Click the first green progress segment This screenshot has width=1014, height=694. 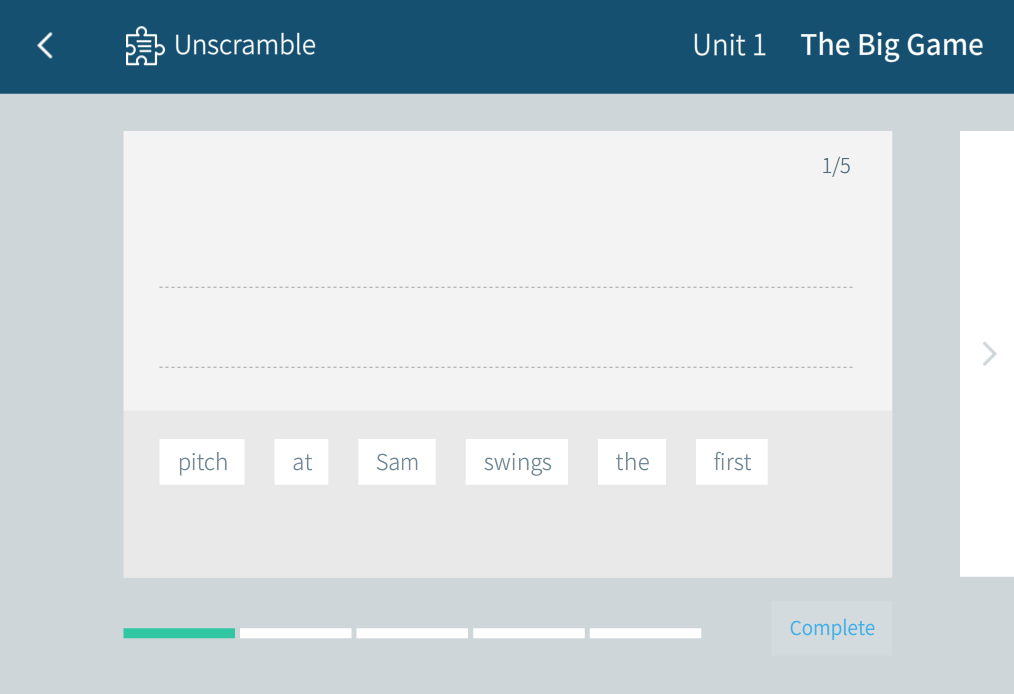(x=179, y=633)
